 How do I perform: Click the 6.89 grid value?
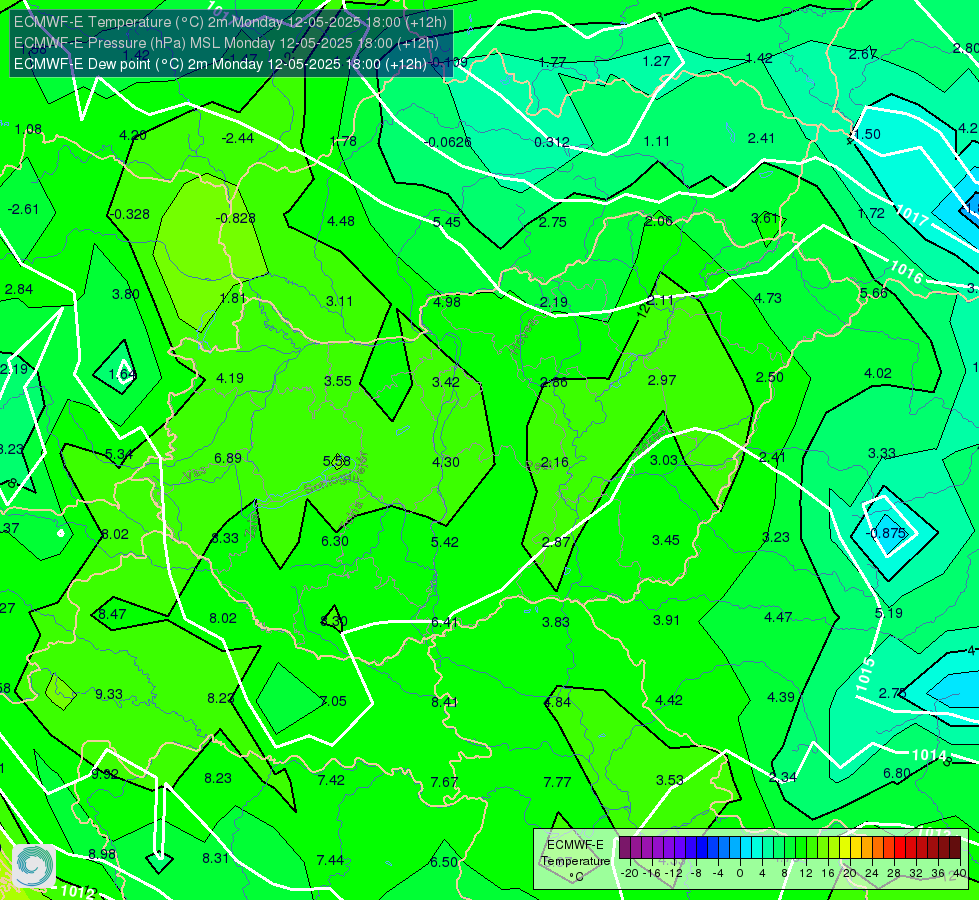point(228,458)
